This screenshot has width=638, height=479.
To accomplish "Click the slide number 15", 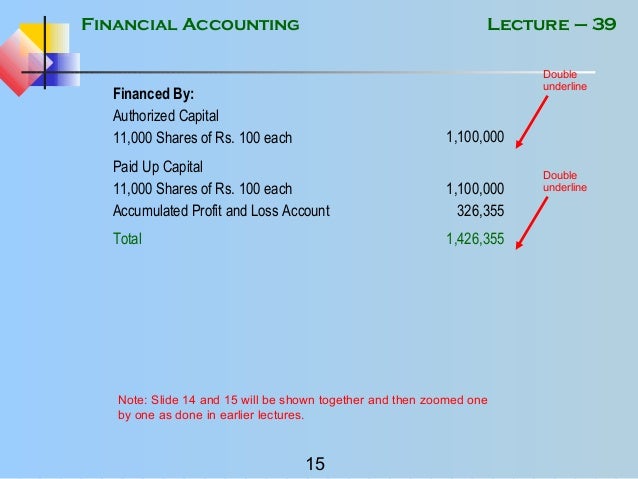I will (315, 463).
